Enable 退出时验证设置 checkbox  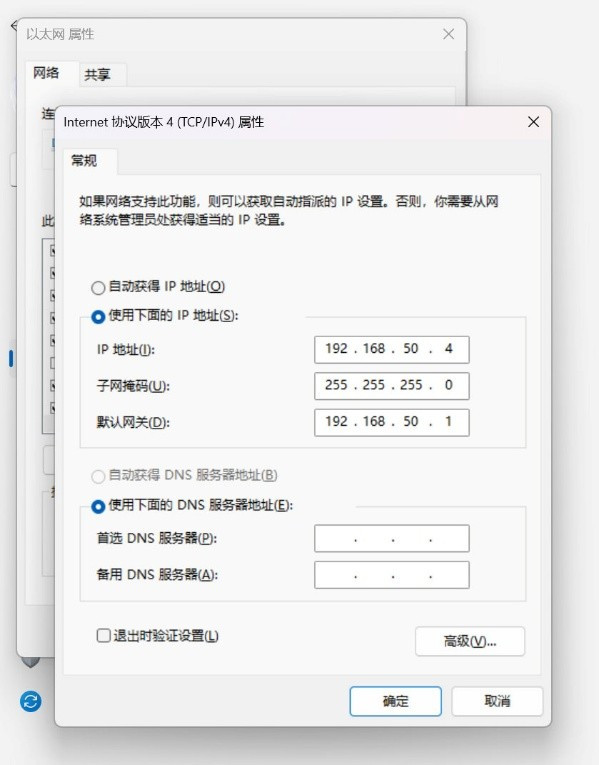103,635
